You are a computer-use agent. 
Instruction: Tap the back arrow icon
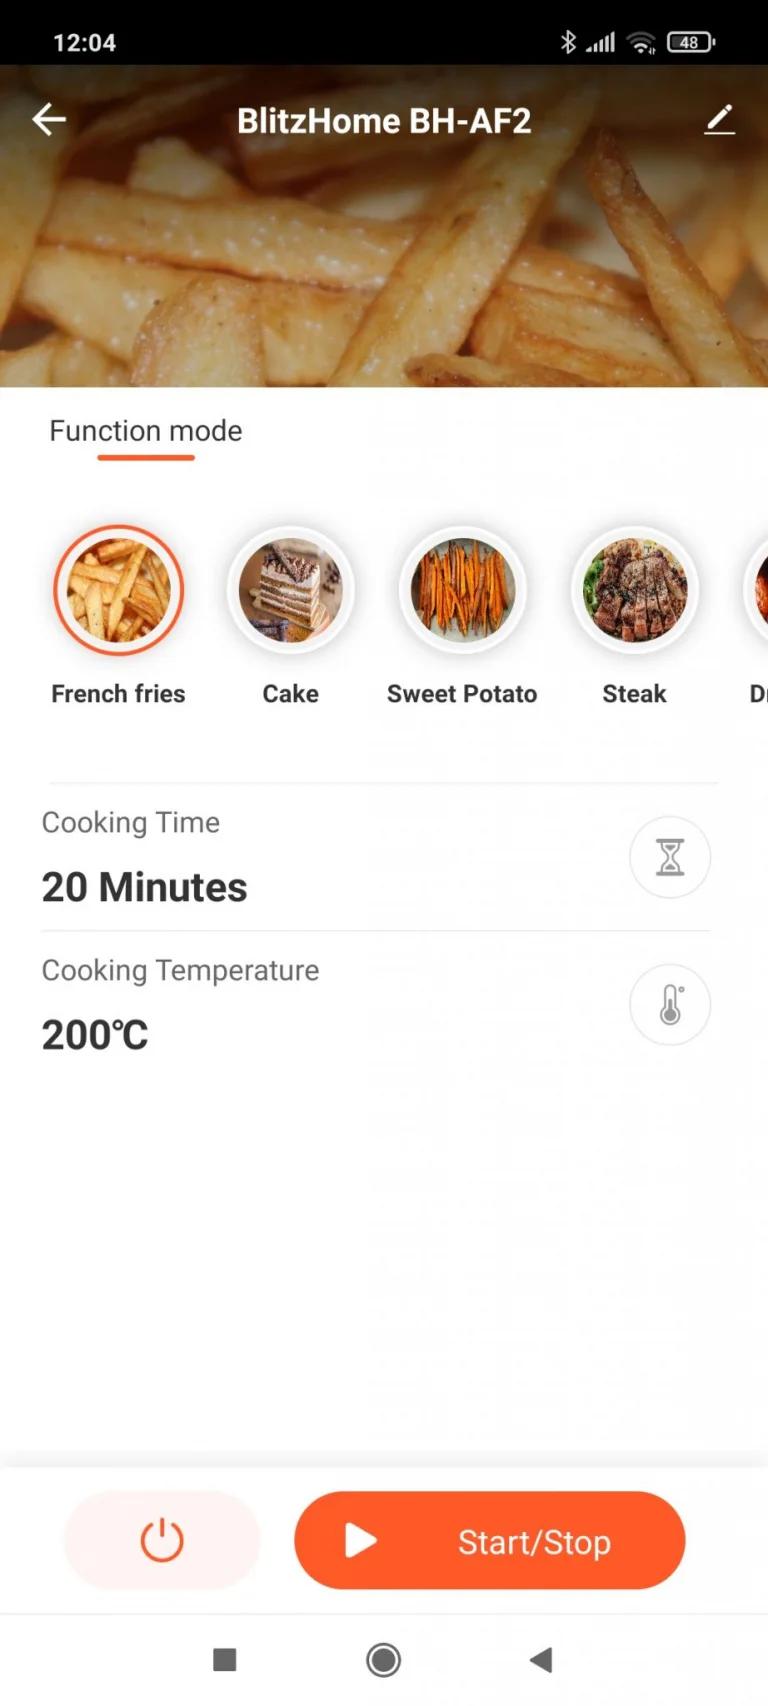coord(48,120)
